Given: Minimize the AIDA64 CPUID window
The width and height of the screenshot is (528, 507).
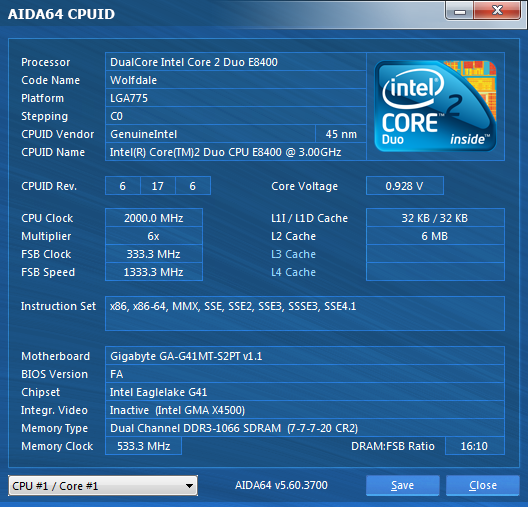Looking at the screenshot, I should pos(459,11).
